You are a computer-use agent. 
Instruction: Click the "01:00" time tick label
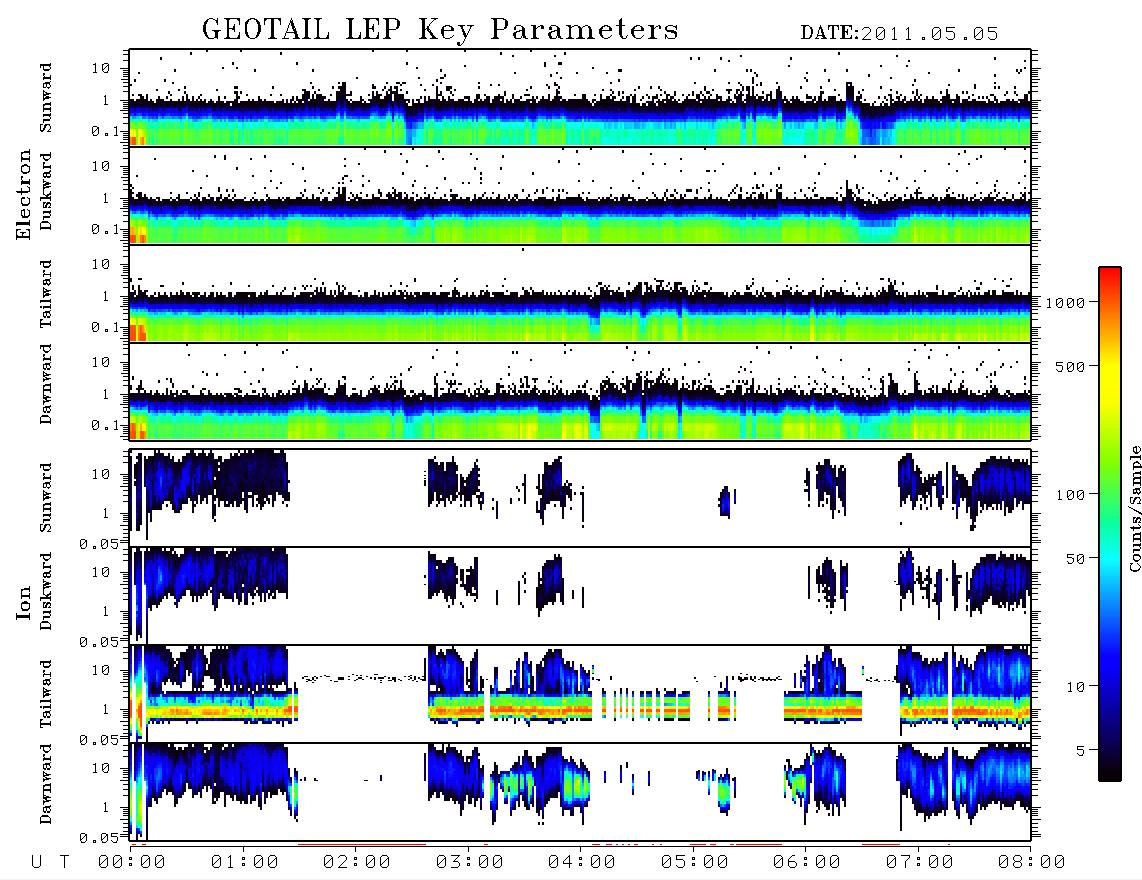(x=245, y=863)
